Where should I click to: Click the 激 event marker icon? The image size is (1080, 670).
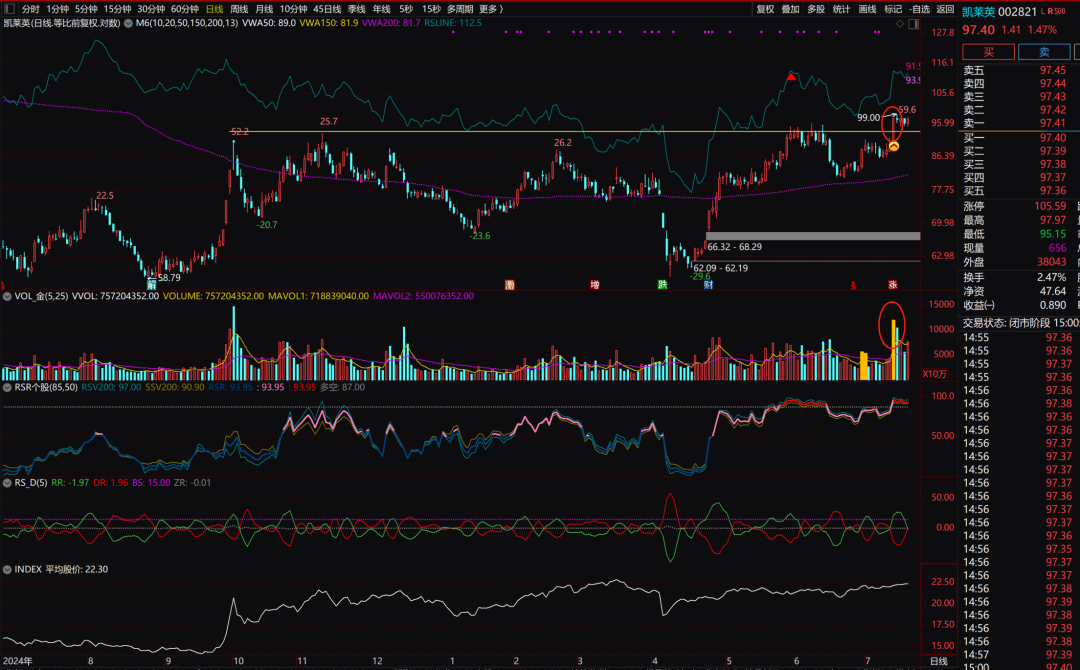tap(510, 284)
